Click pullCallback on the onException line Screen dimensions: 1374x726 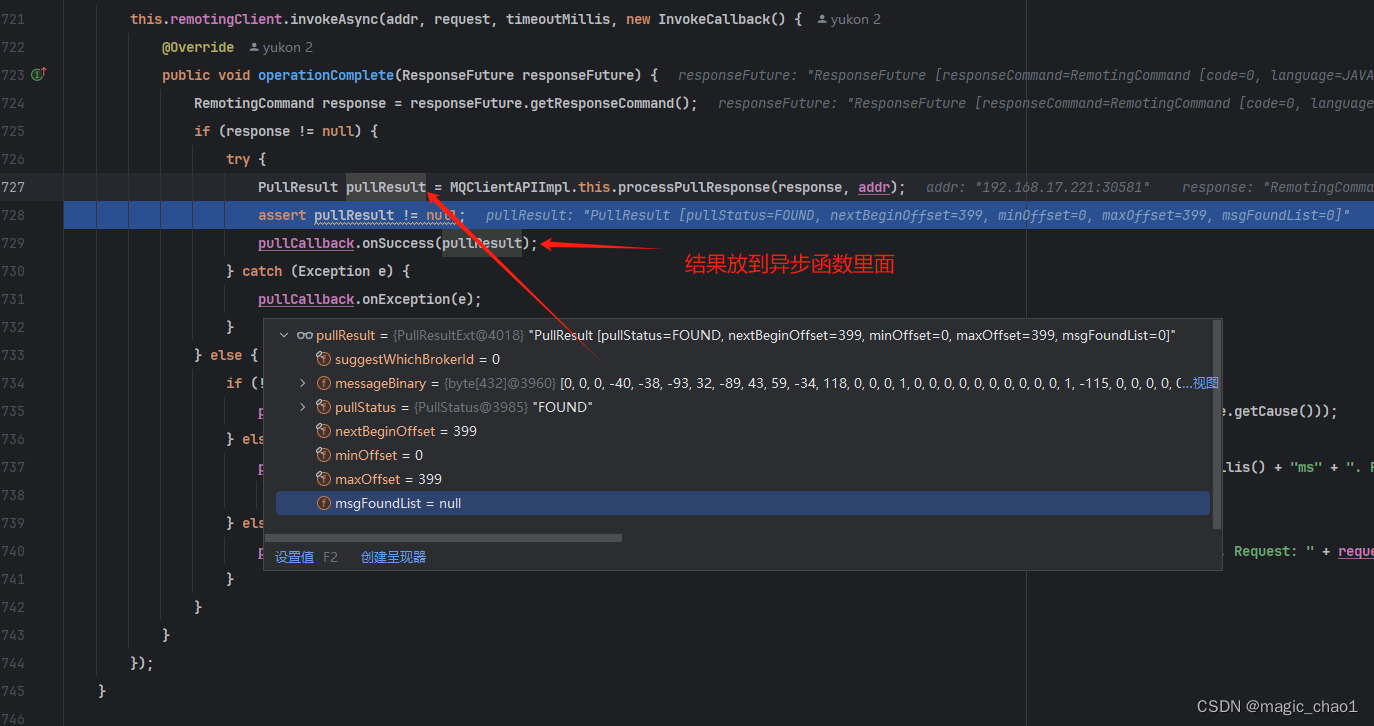point(306,299)
